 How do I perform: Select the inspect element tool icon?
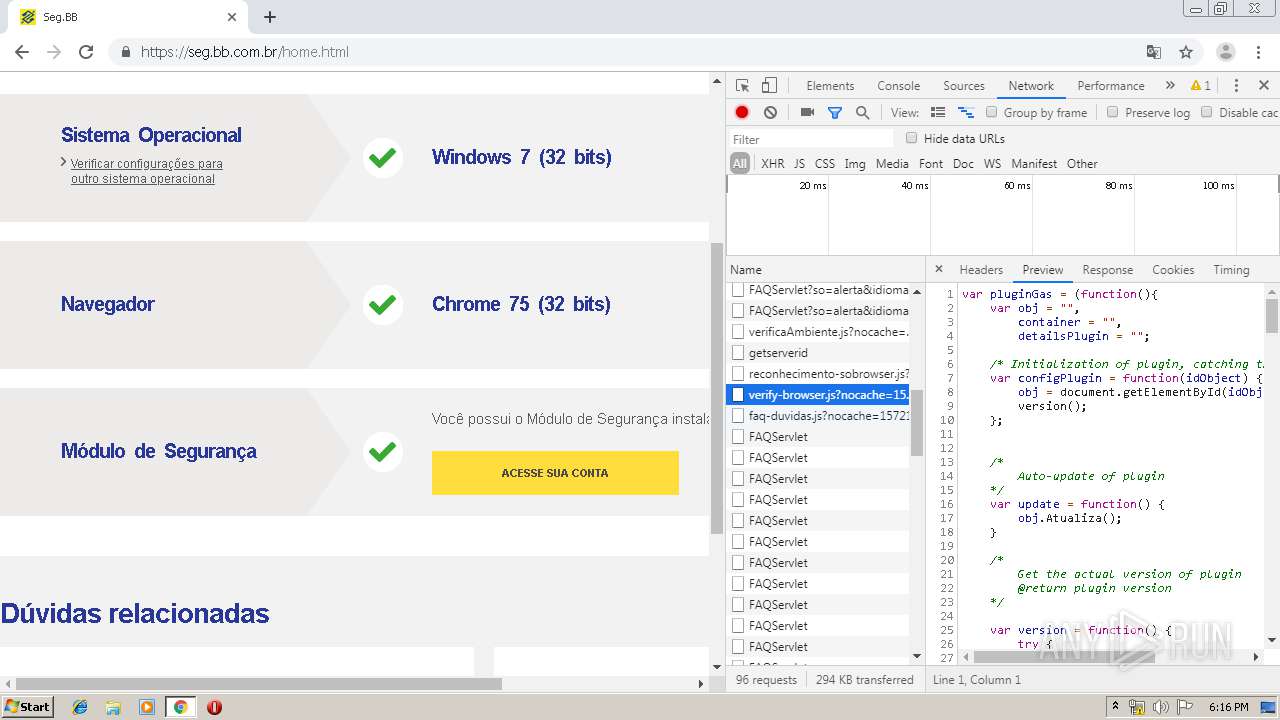point(742,86)
